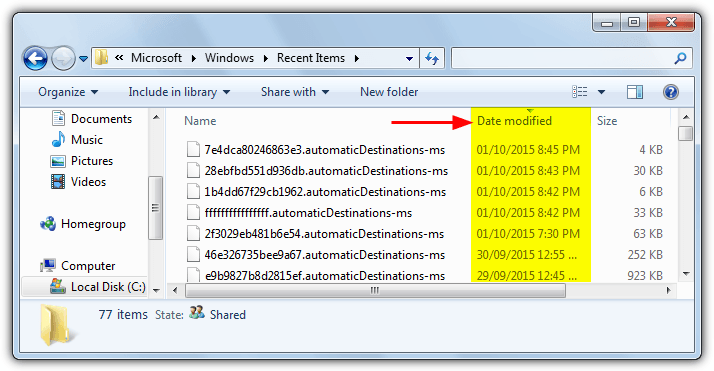Click file icon of 2f3029eb481b6e54 row
The image size is (714, 371).
[x=194, y=233]
